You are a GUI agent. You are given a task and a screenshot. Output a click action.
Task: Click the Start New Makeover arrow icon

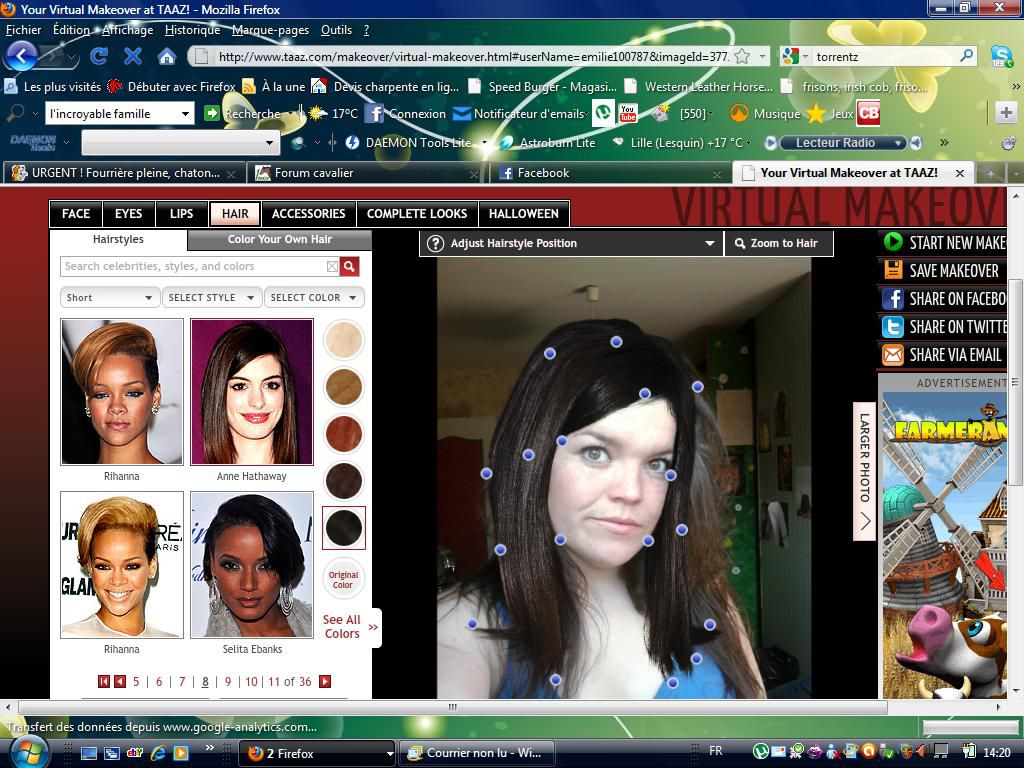click(x=893, y=242)
